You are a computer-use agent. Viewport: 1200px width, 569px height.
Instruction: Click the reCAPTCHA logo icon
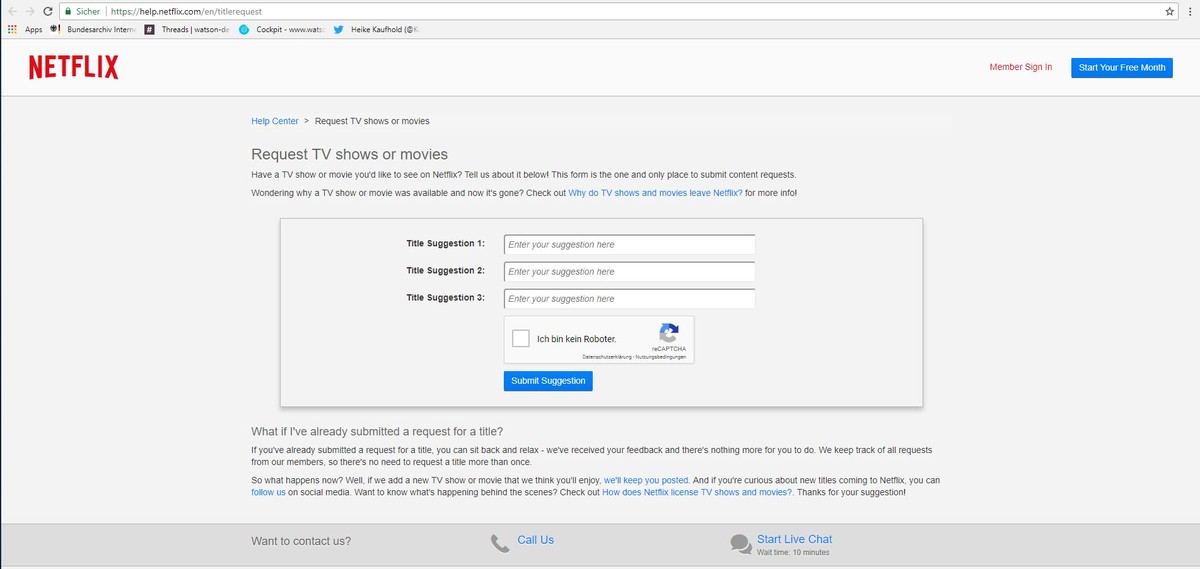click(x=669, y=333)
